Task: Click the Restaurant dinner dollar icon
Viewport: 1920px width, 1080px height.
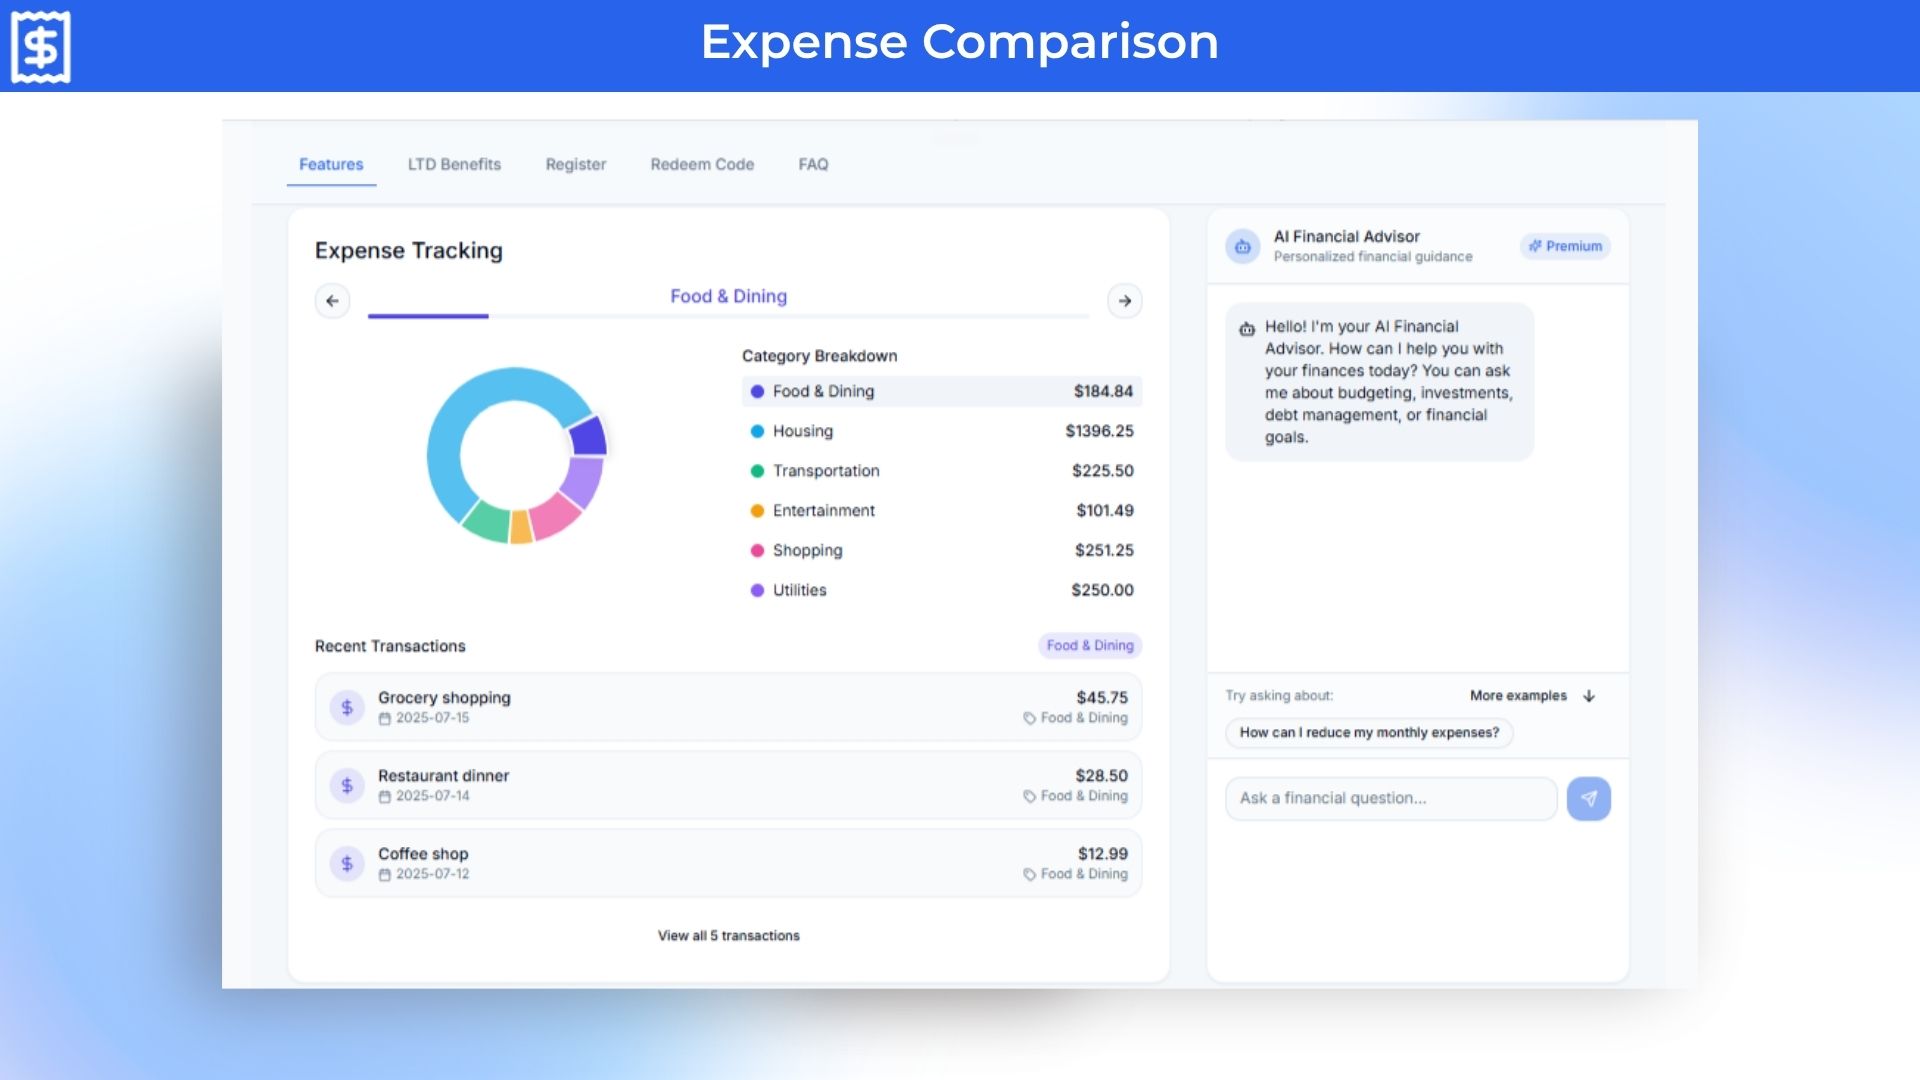Action: tap(347, 785)
